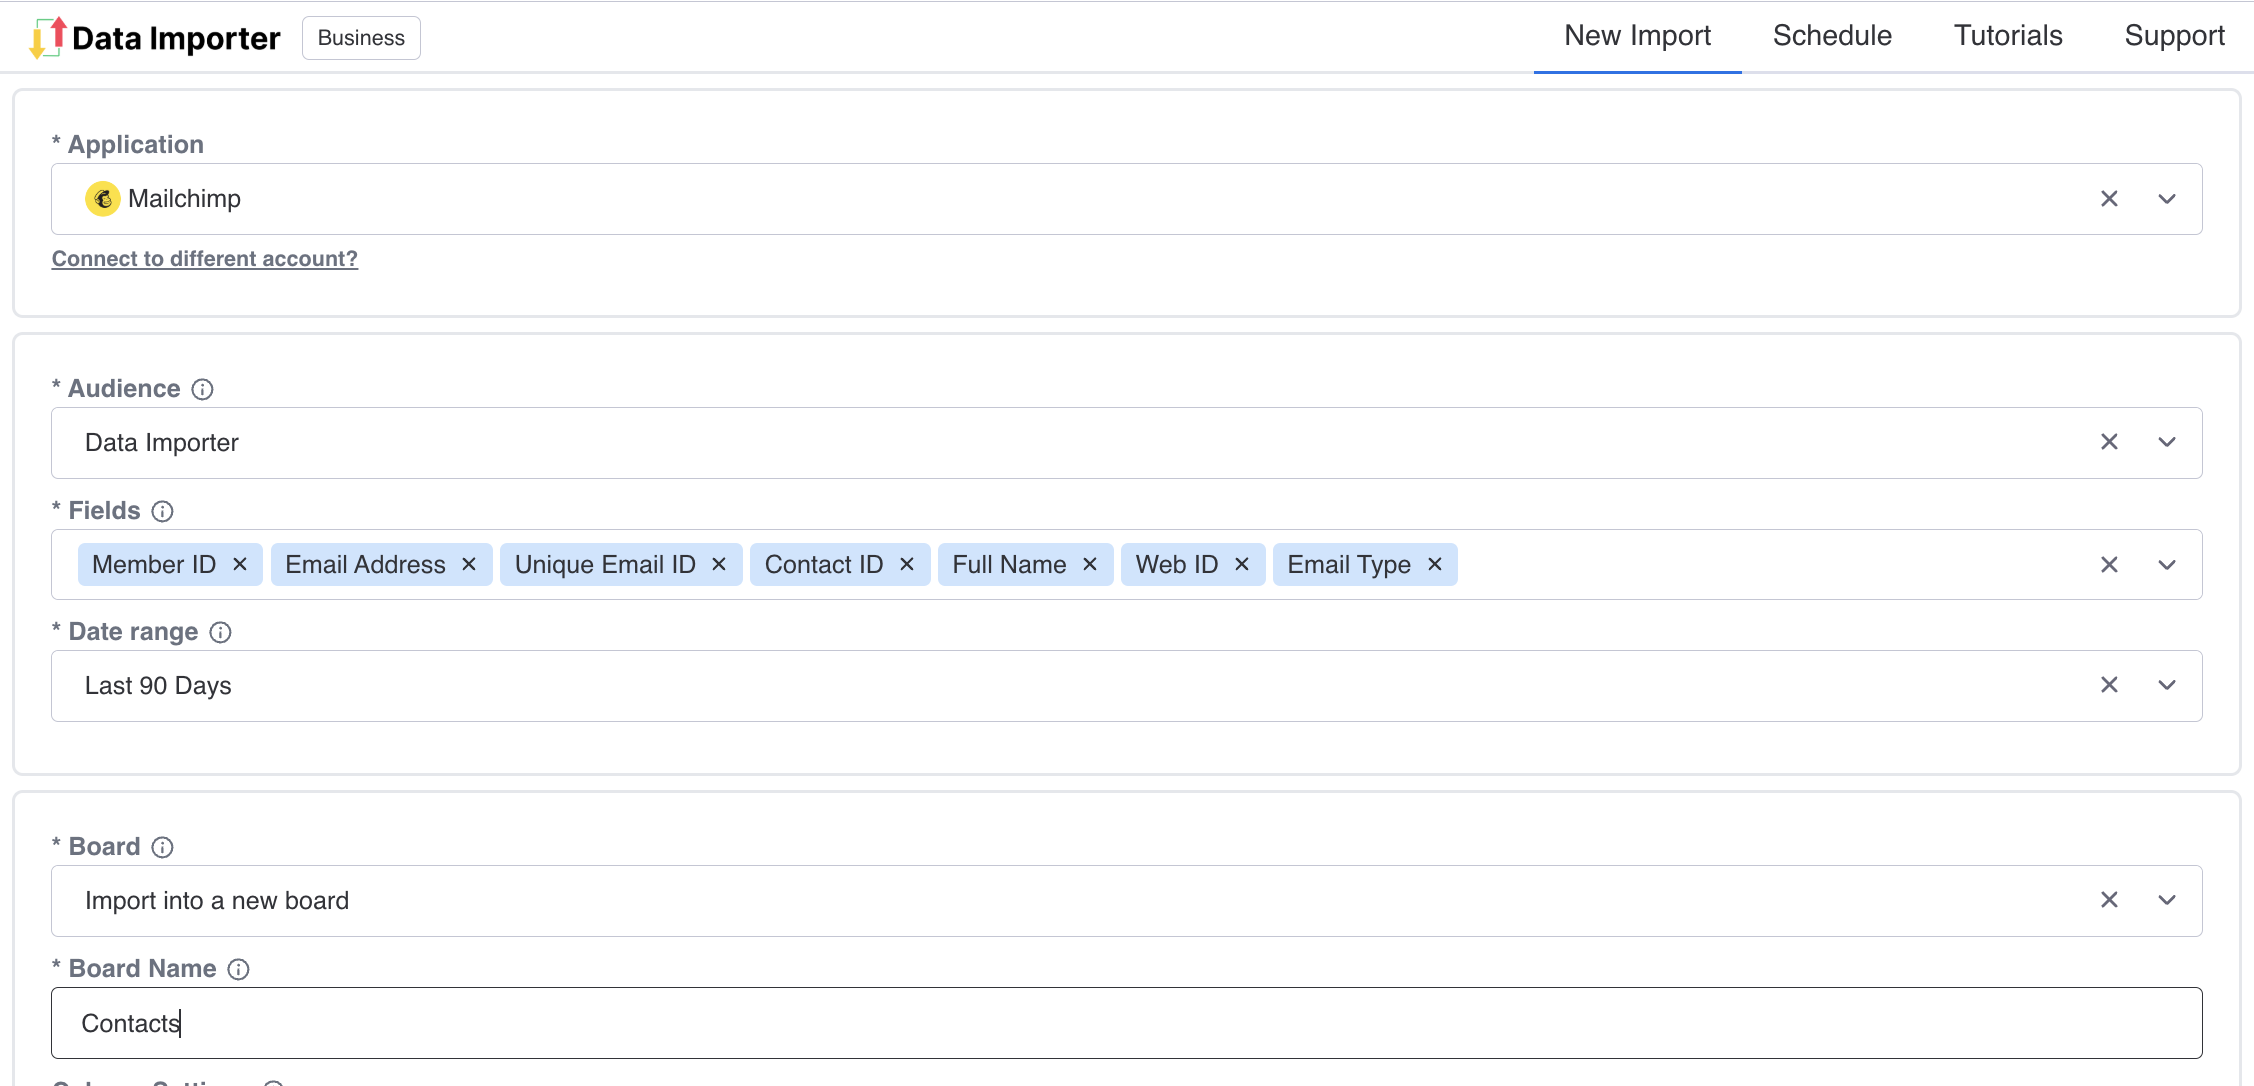Show Date range info tooltip icon
The image size is (2254, 1086).
(221, 632)
